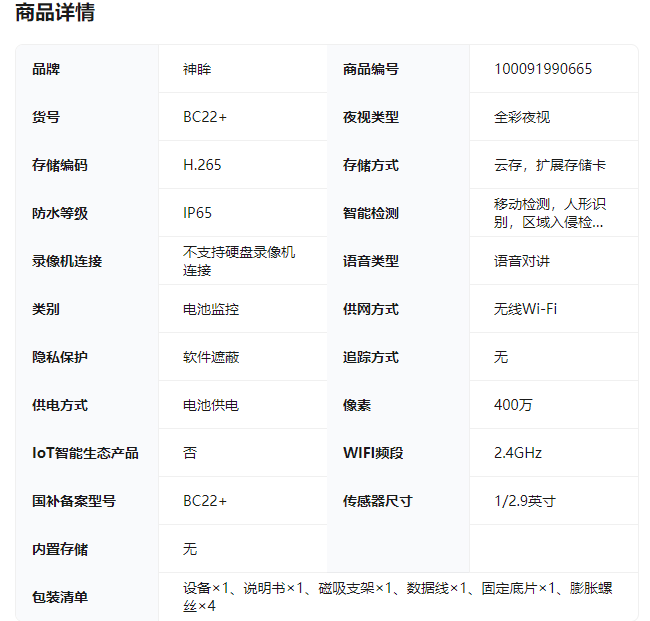Image resolution: width=650 pixels, height=621 pixels.
Task: Click the value H.265
Action: [202, 165]
